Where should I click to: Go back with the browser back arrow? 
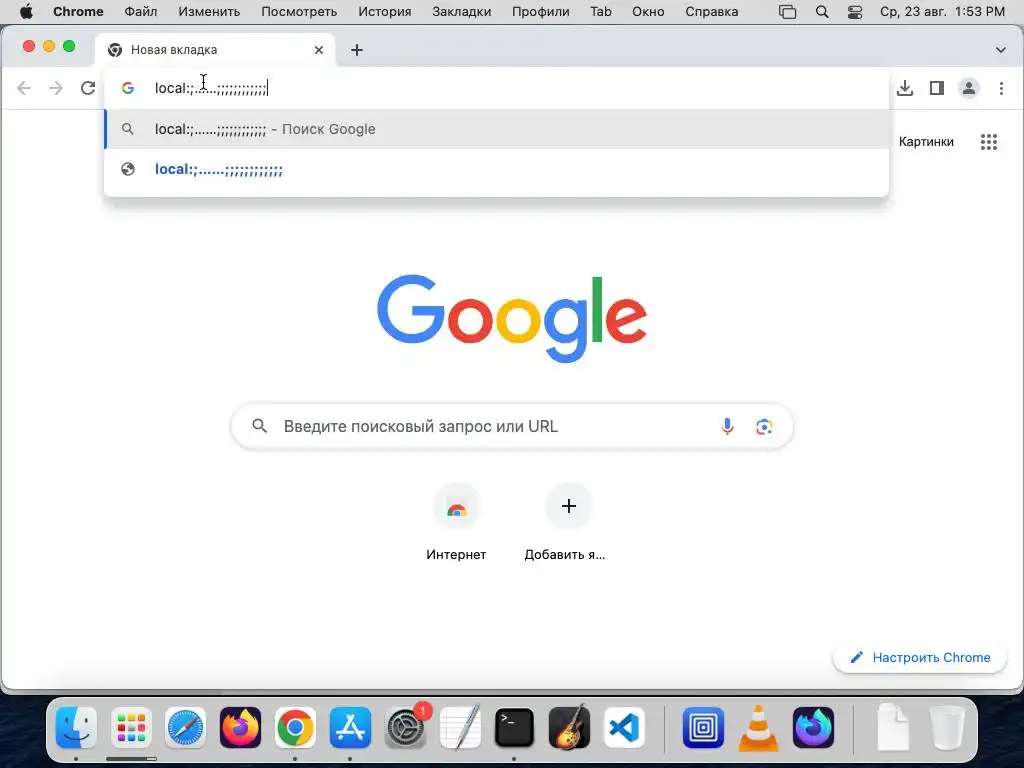pyautogui.click(x=24, y=88)
